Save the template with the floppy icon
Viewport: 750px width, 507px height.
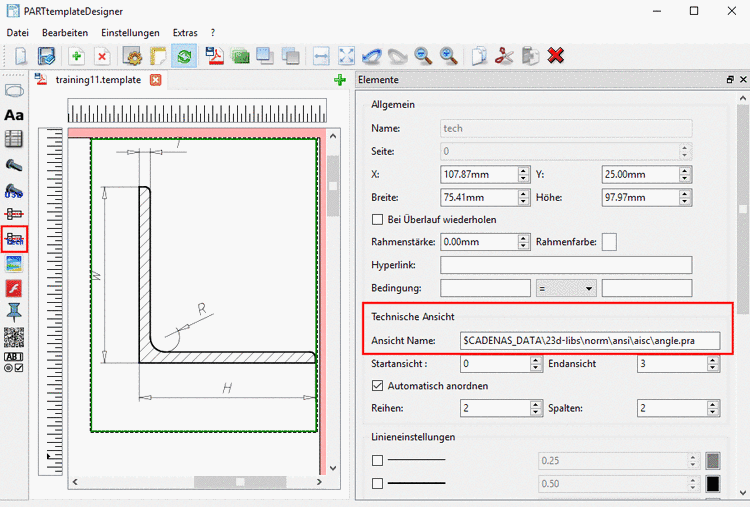(x=46, y=56)
